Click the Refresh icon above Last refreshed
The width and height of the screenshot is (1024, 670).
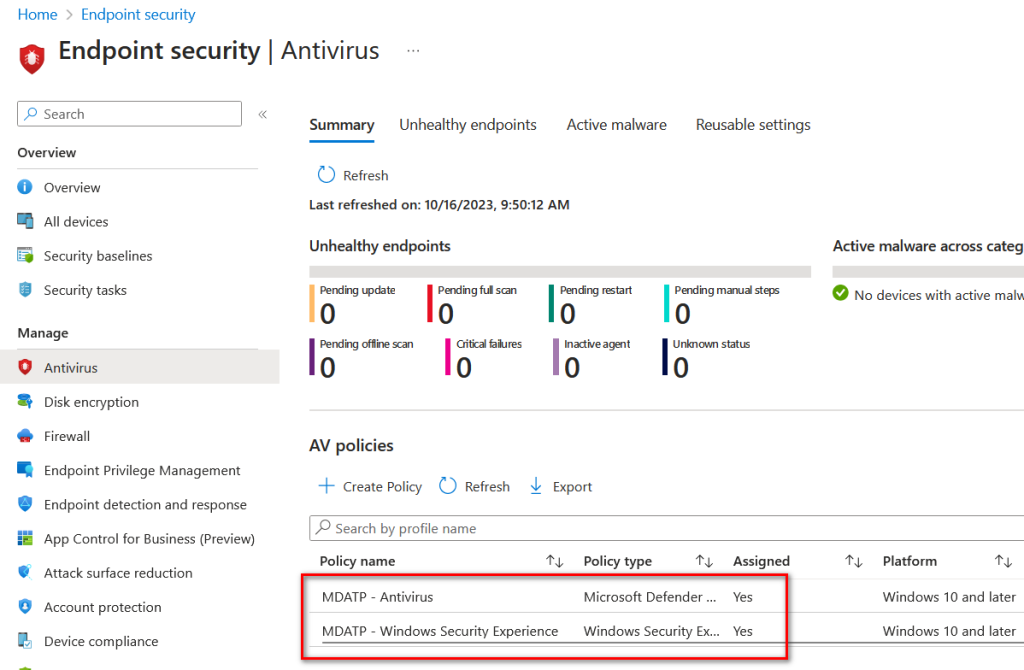(x=326, y=175)
